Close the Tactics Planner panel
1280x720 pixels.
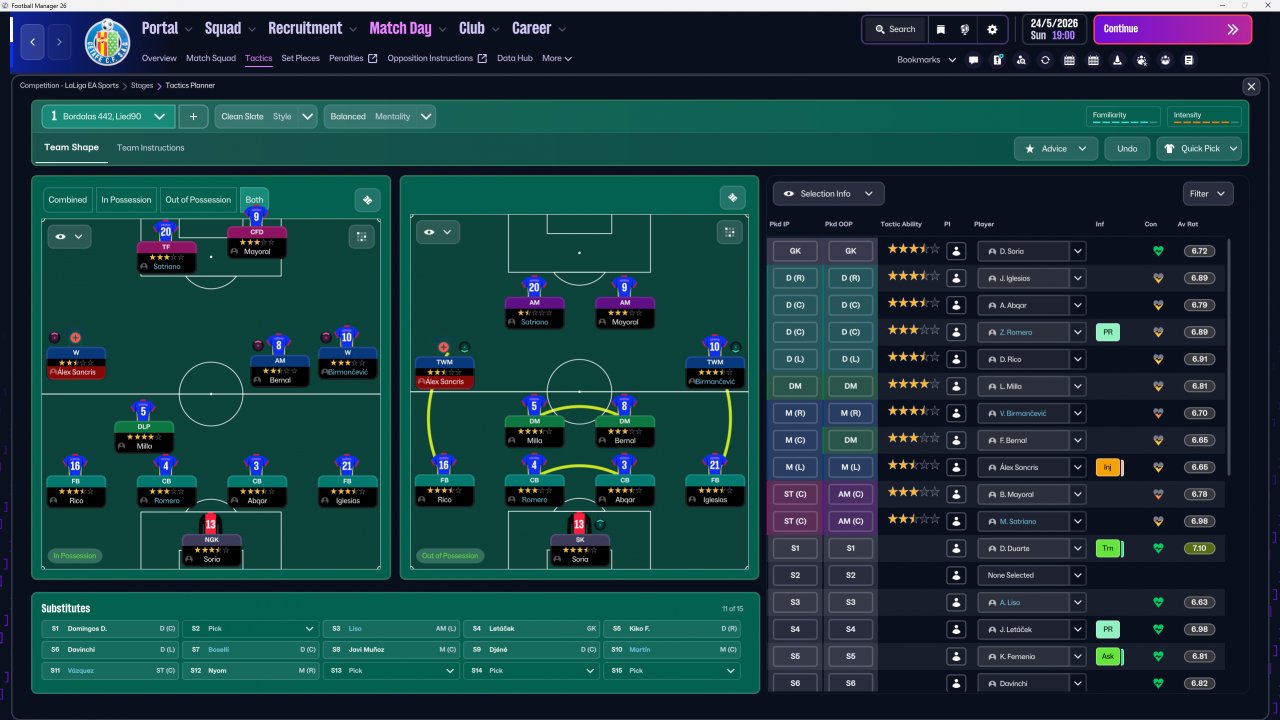(x=1251, y=87)
